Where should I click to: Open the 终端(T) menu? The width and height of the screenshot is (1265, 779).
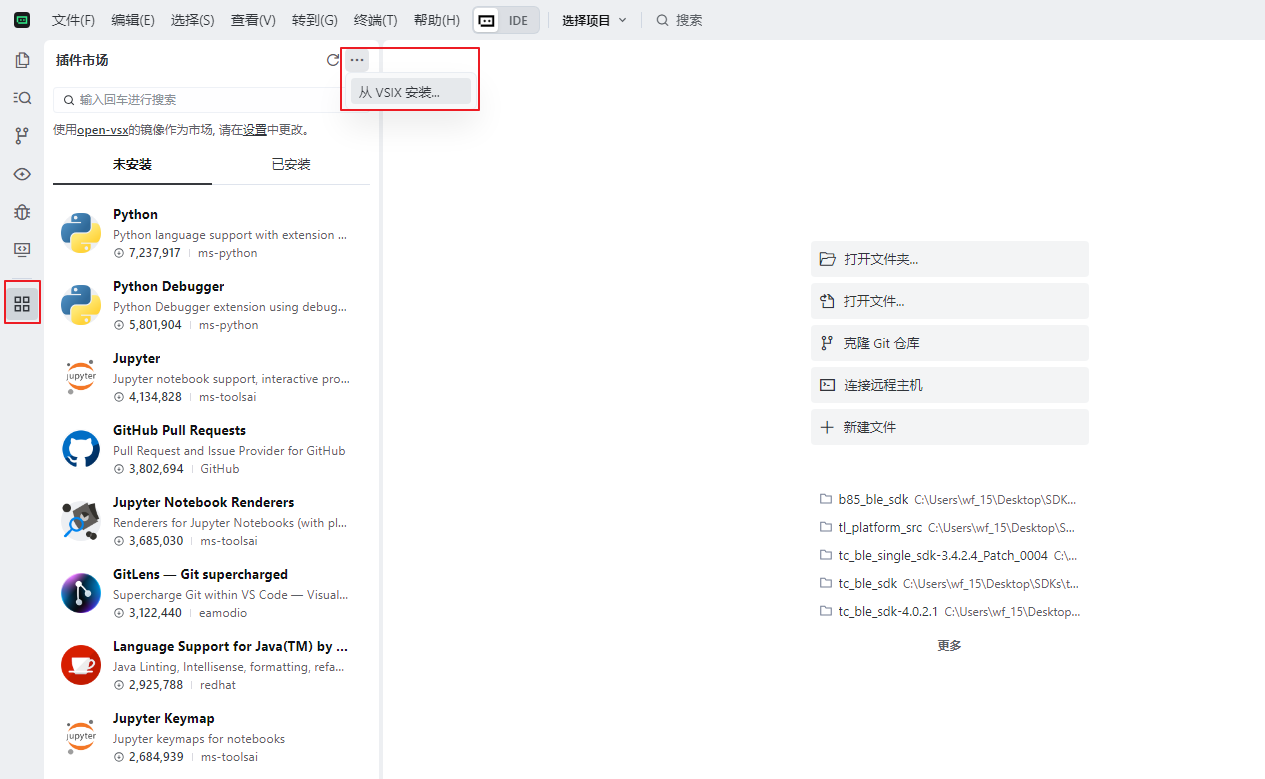click(375, 20)
